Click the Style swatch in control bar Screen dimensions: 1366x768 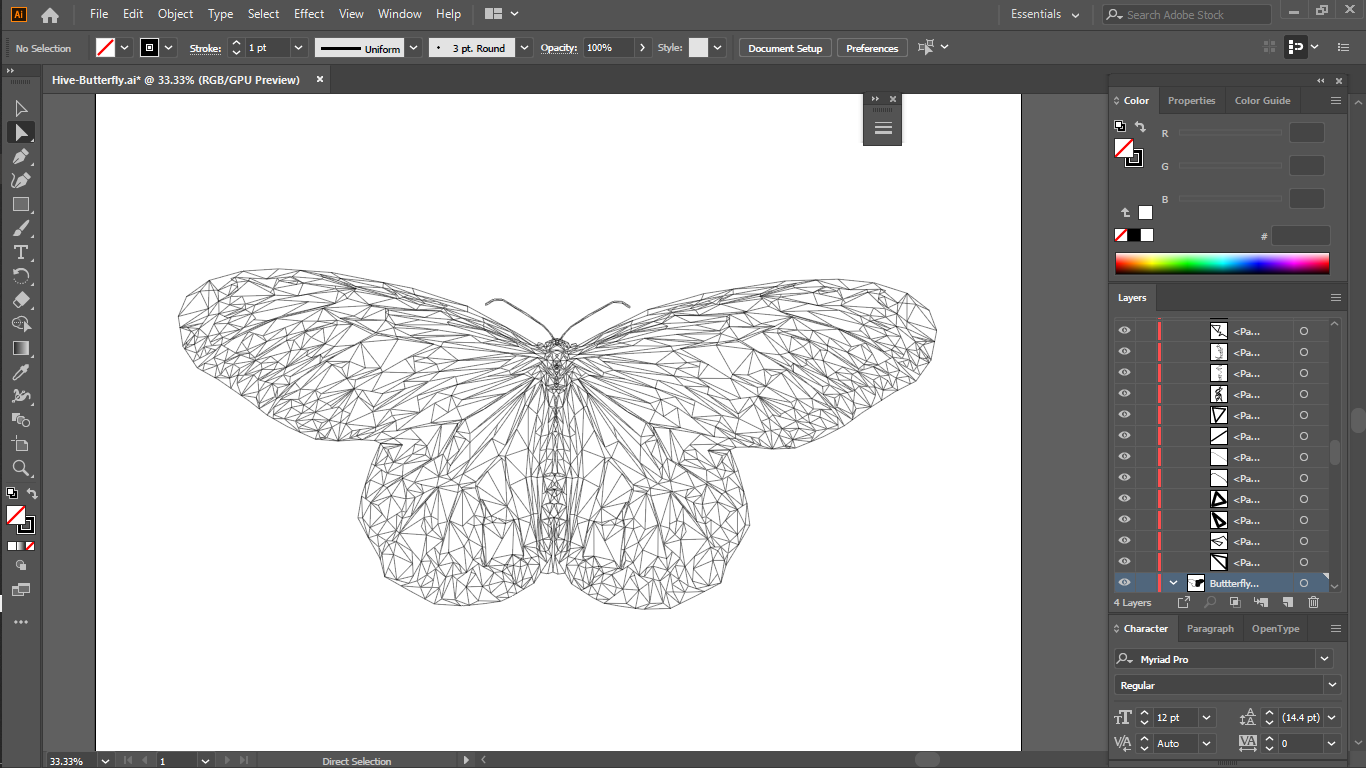pos(698,48)
